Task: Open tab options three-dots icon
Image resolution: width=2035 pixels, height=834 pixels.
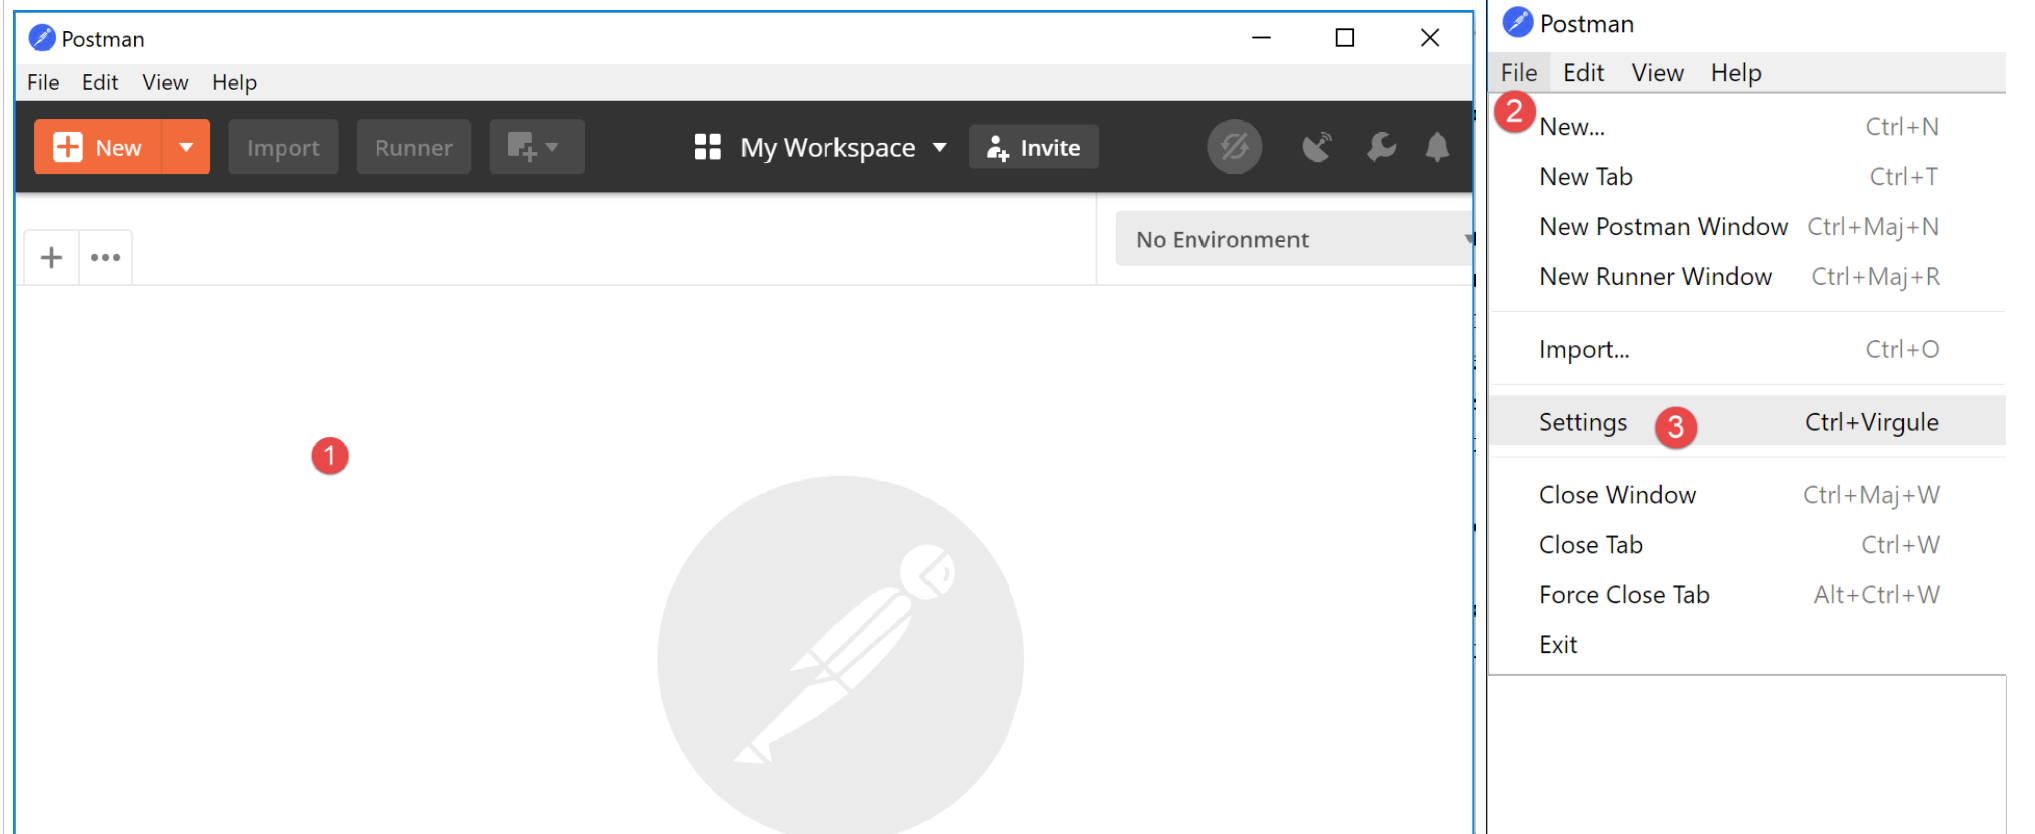Action: coord(105,258)
